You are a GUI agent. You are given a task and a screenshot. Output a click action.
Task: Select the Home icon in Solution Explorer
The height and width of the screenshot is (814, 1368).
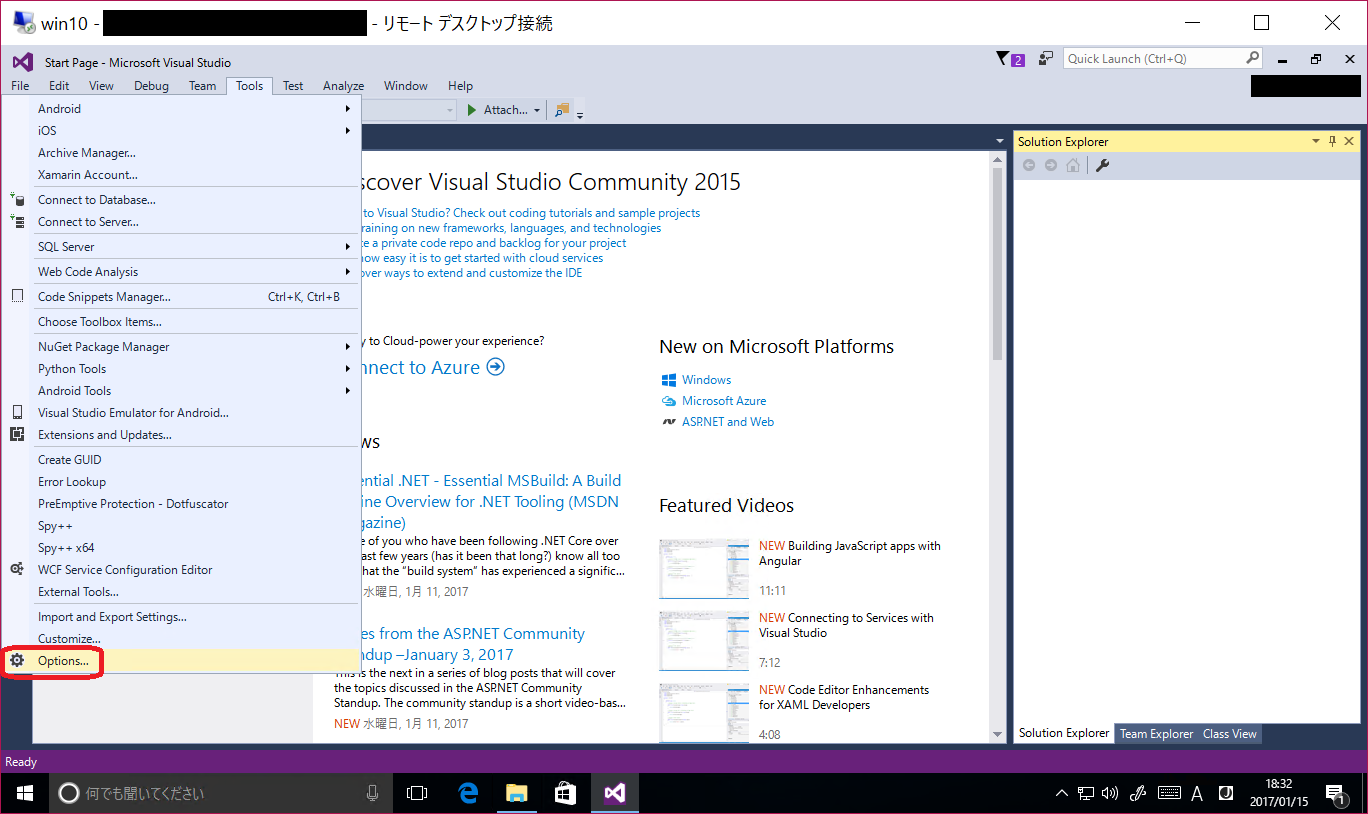(1072, 165)
